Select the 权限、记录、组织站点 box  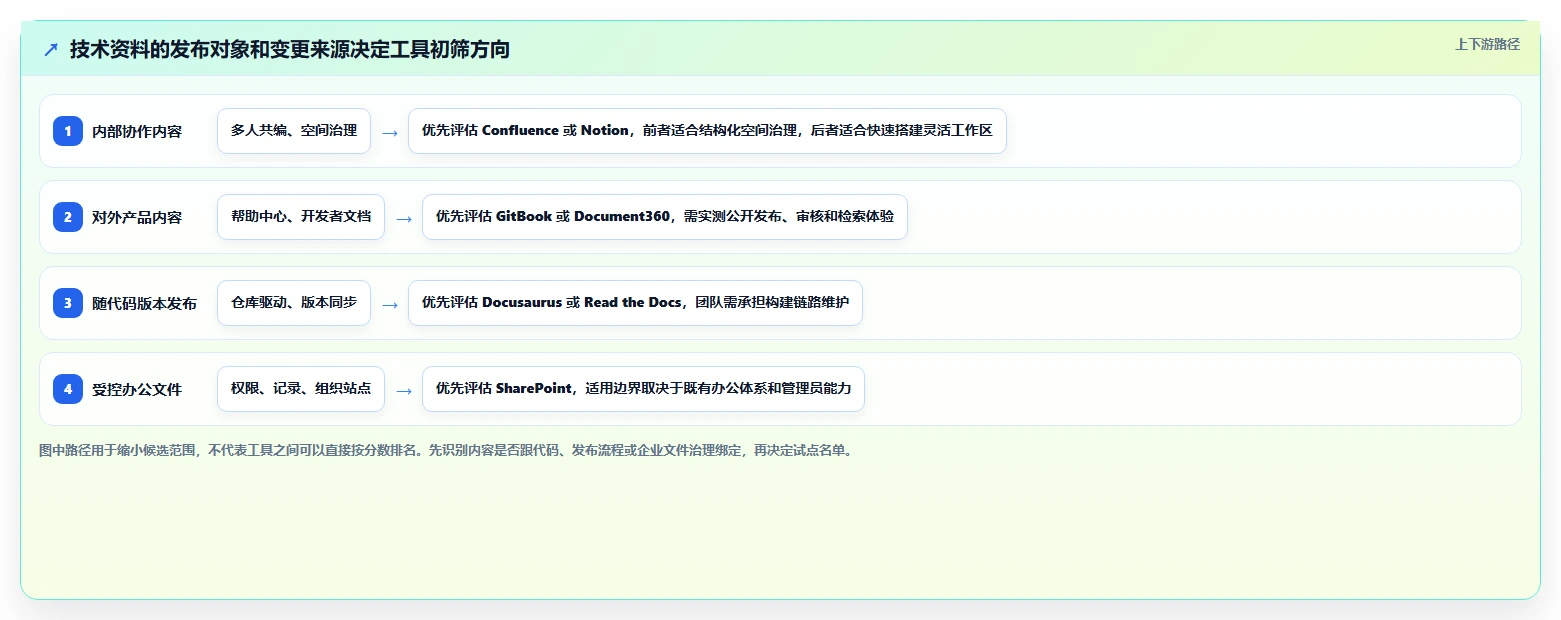(x=301, y=389)
